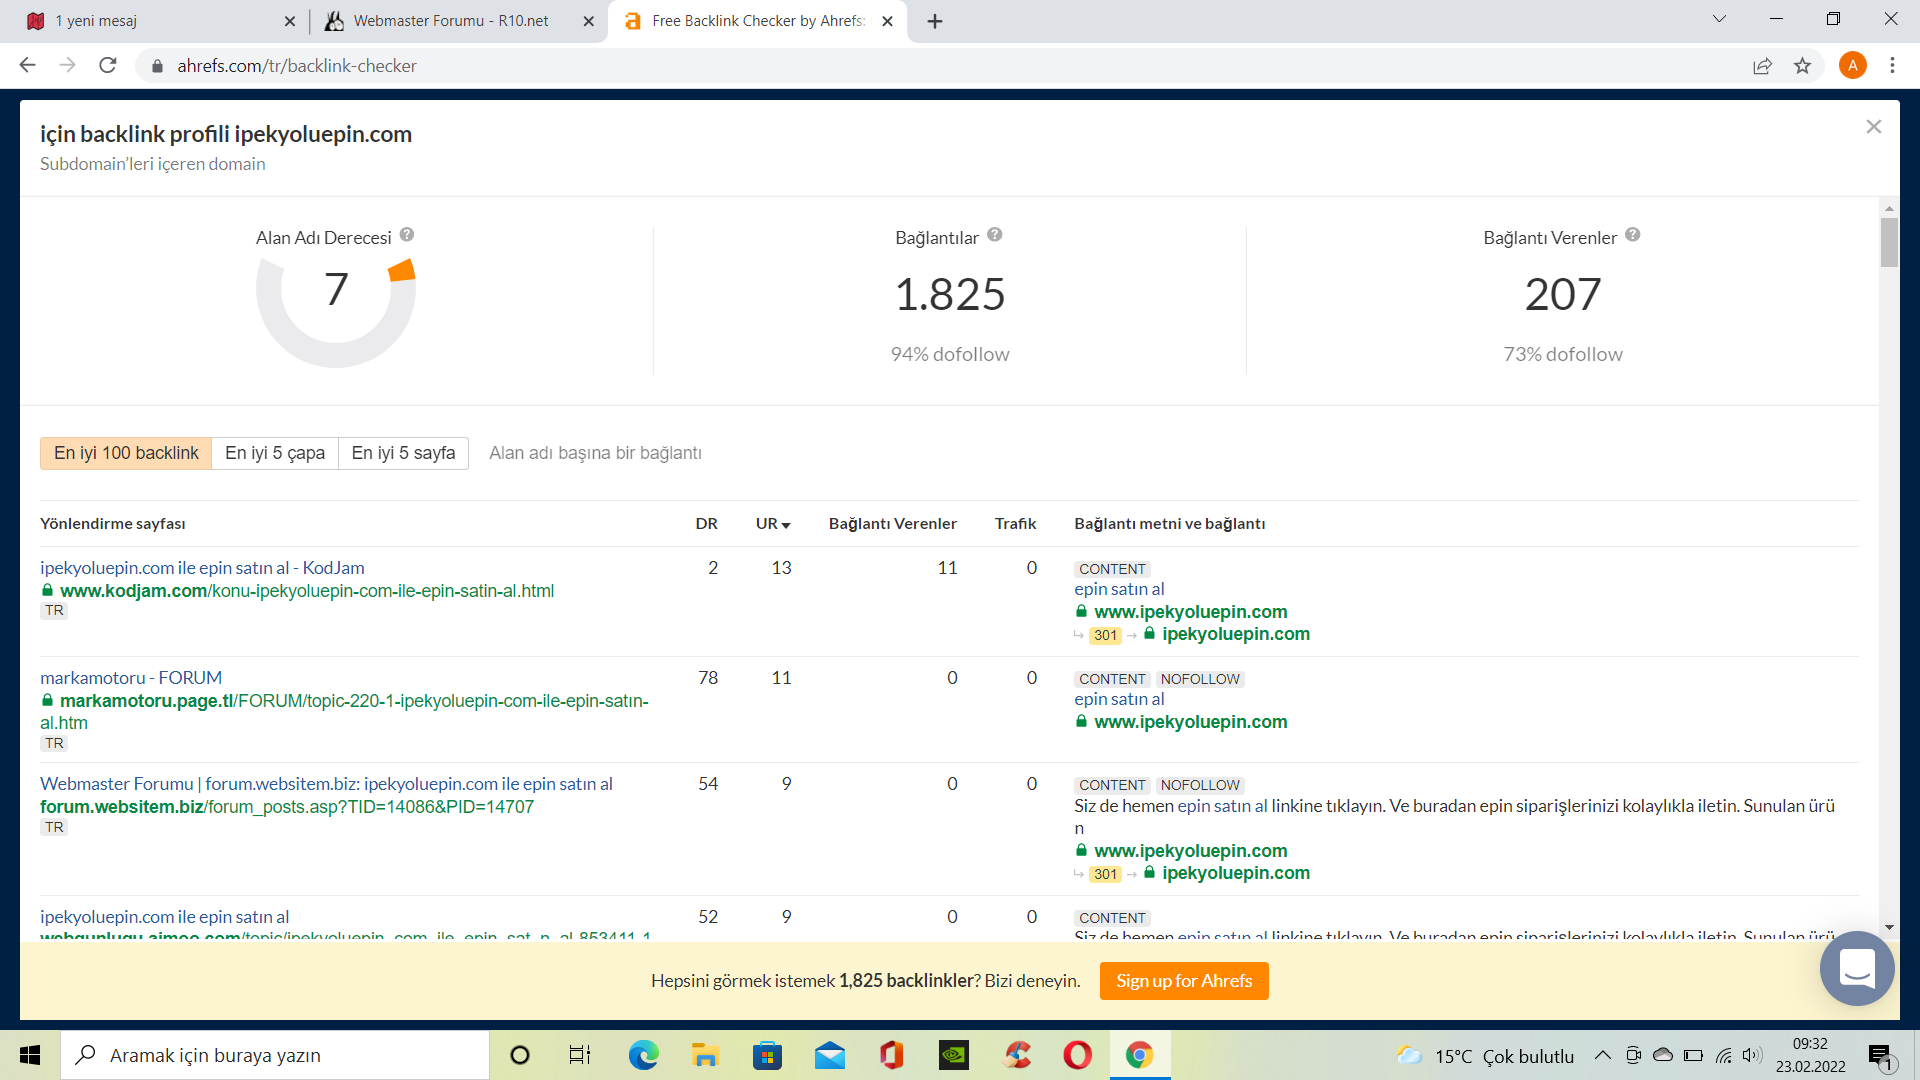This screenshot has height=1080, width=1920.
Task: Select the Free Backlink Checker by Ahrefs tab
Action: pos(757,21)
